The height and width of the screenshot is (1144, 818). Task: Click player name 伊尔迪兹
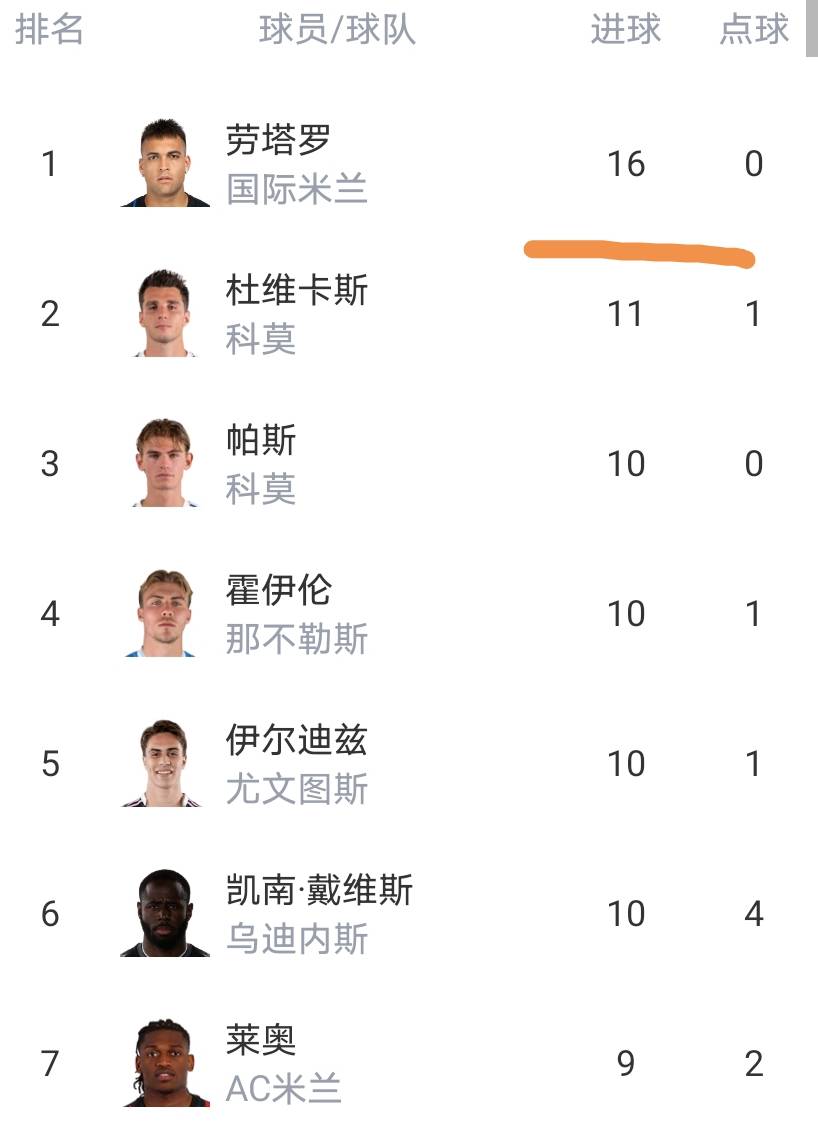point(297,741)
